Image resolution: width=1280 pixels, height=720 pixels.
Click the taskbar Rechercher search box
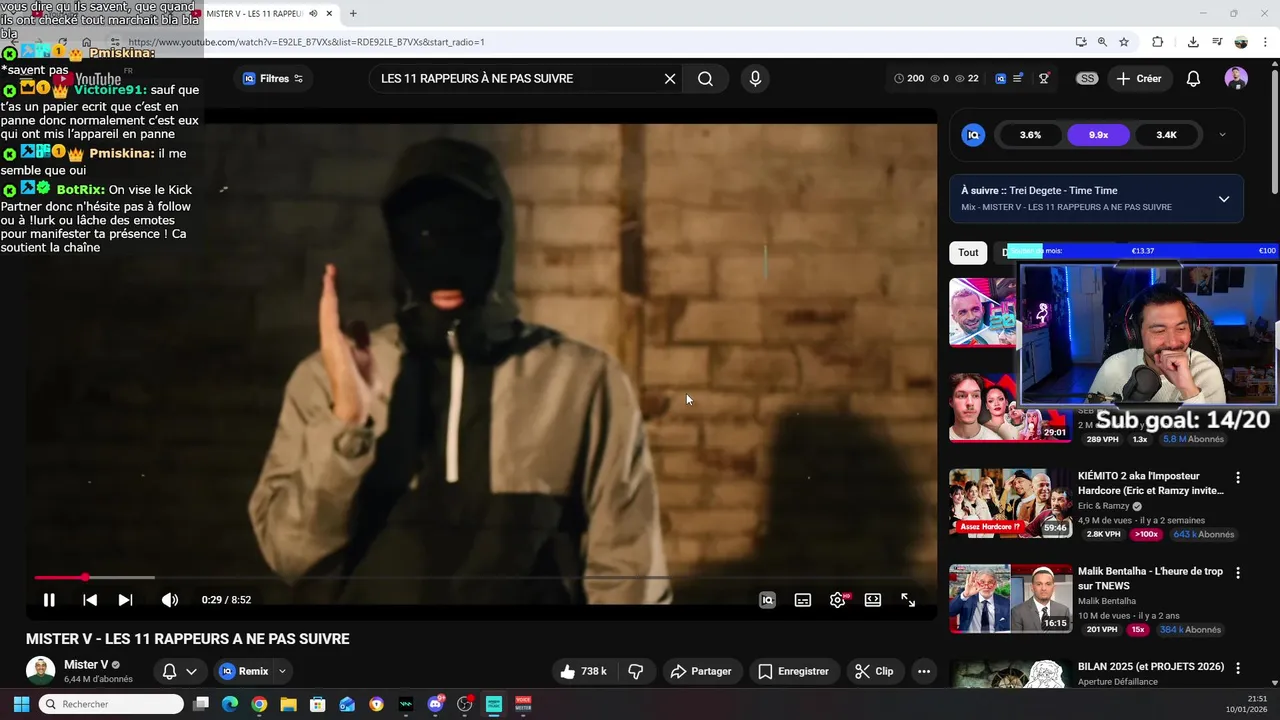(110, 704)
